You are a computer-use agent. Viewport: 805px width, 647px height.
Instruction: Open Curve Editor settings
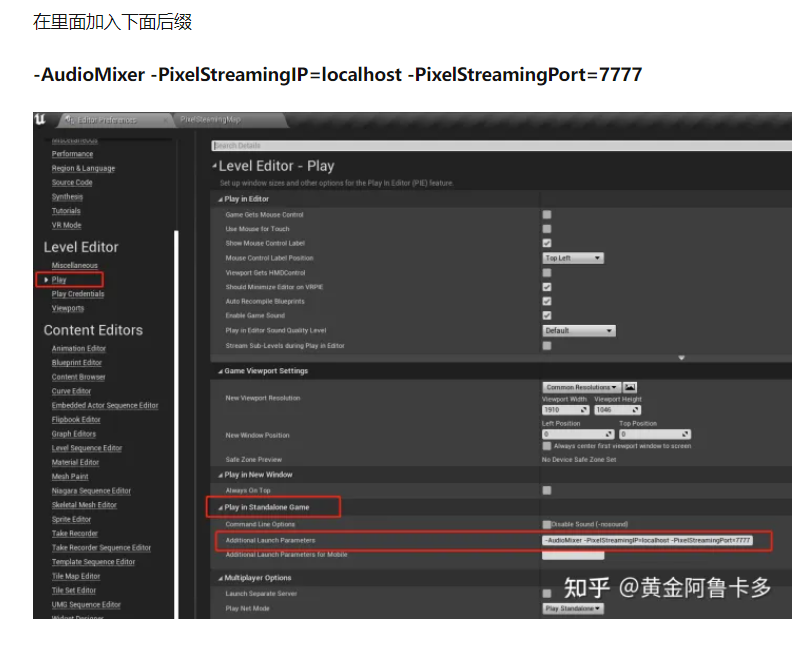click(x=71, y=391)
